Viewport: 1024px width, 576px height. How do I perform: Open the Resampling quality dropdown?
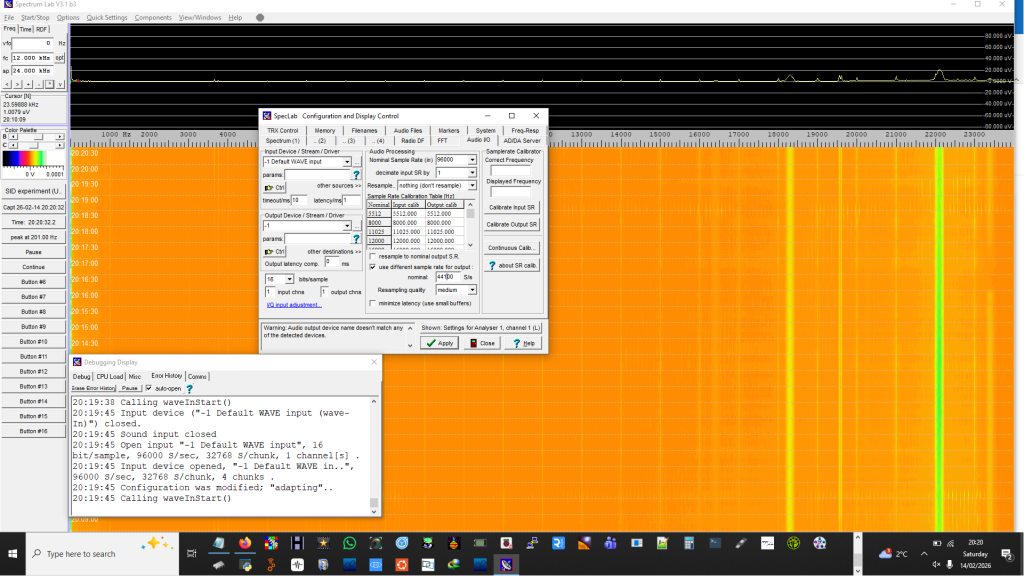(x=472, y=290)
